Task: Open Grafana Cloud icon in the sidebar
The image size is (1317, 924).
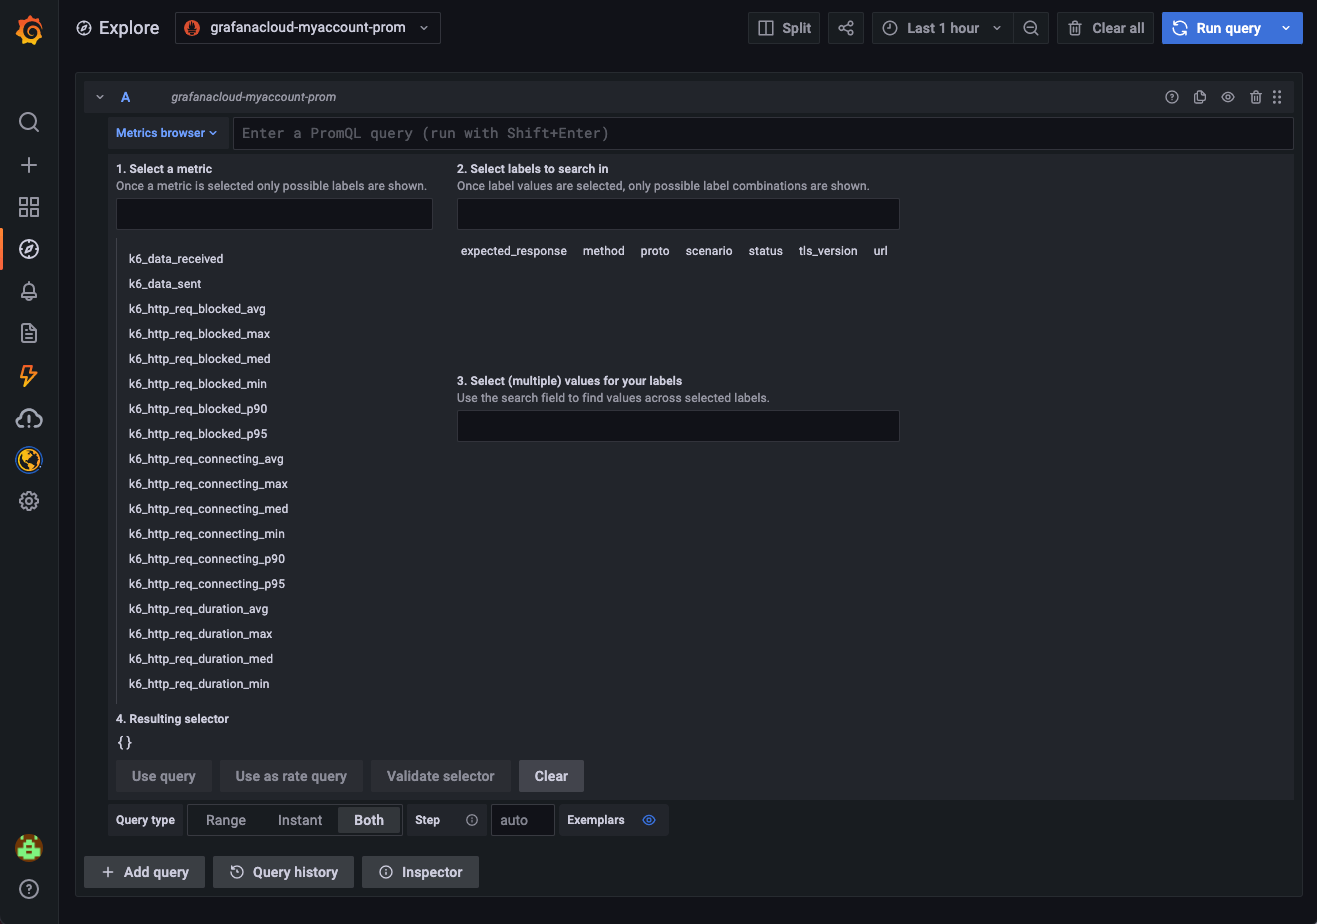Action: click(28, 418)
